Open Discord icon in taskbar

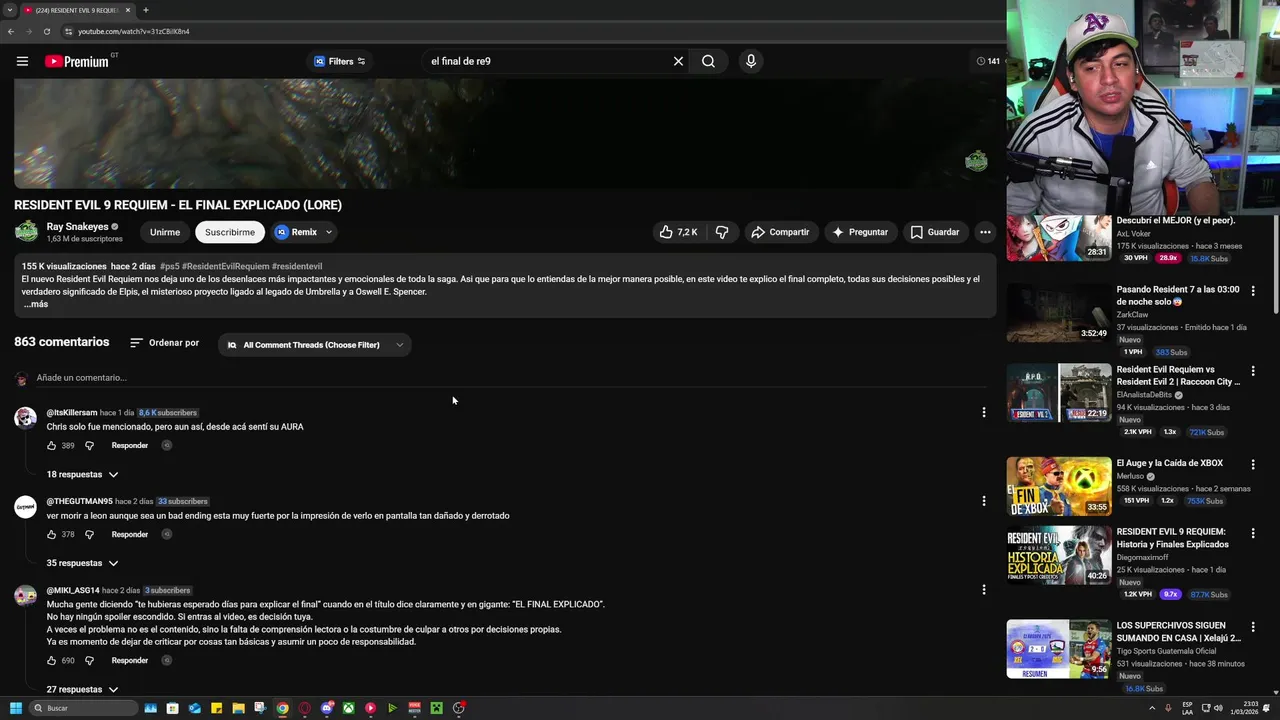(326, 708)
